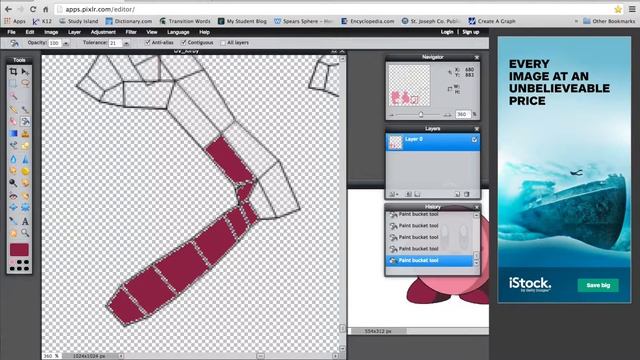Open Layer styles icon in Layers panel

[x=417, y=194]
